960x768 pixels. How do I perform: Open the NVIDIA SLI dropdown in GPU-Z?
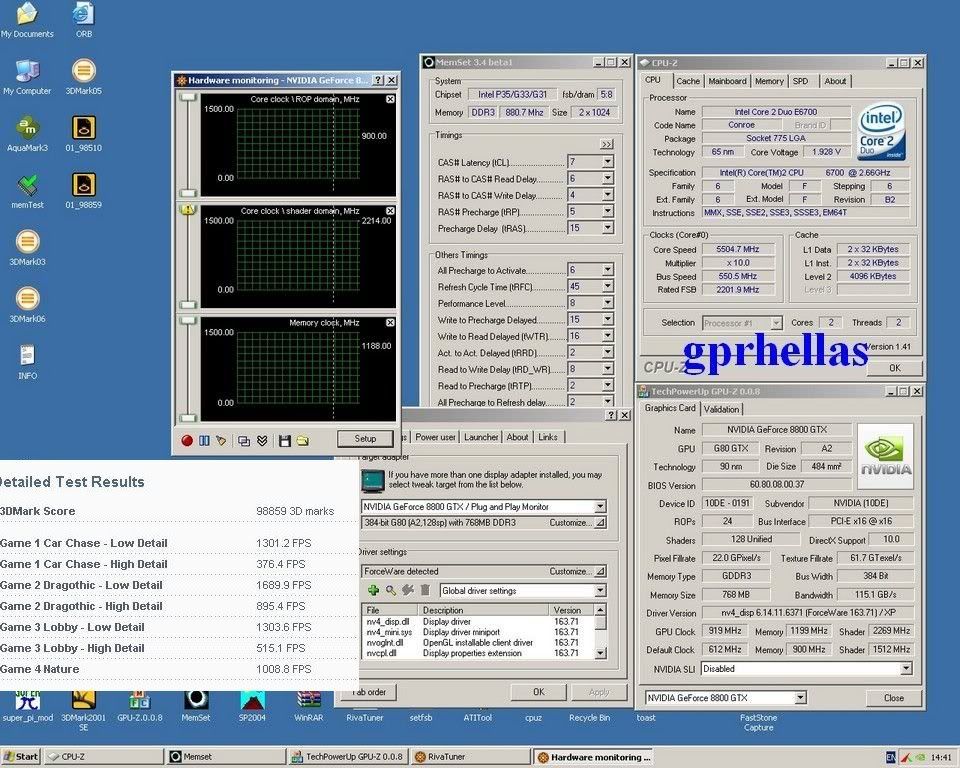(x=906, y=669)
